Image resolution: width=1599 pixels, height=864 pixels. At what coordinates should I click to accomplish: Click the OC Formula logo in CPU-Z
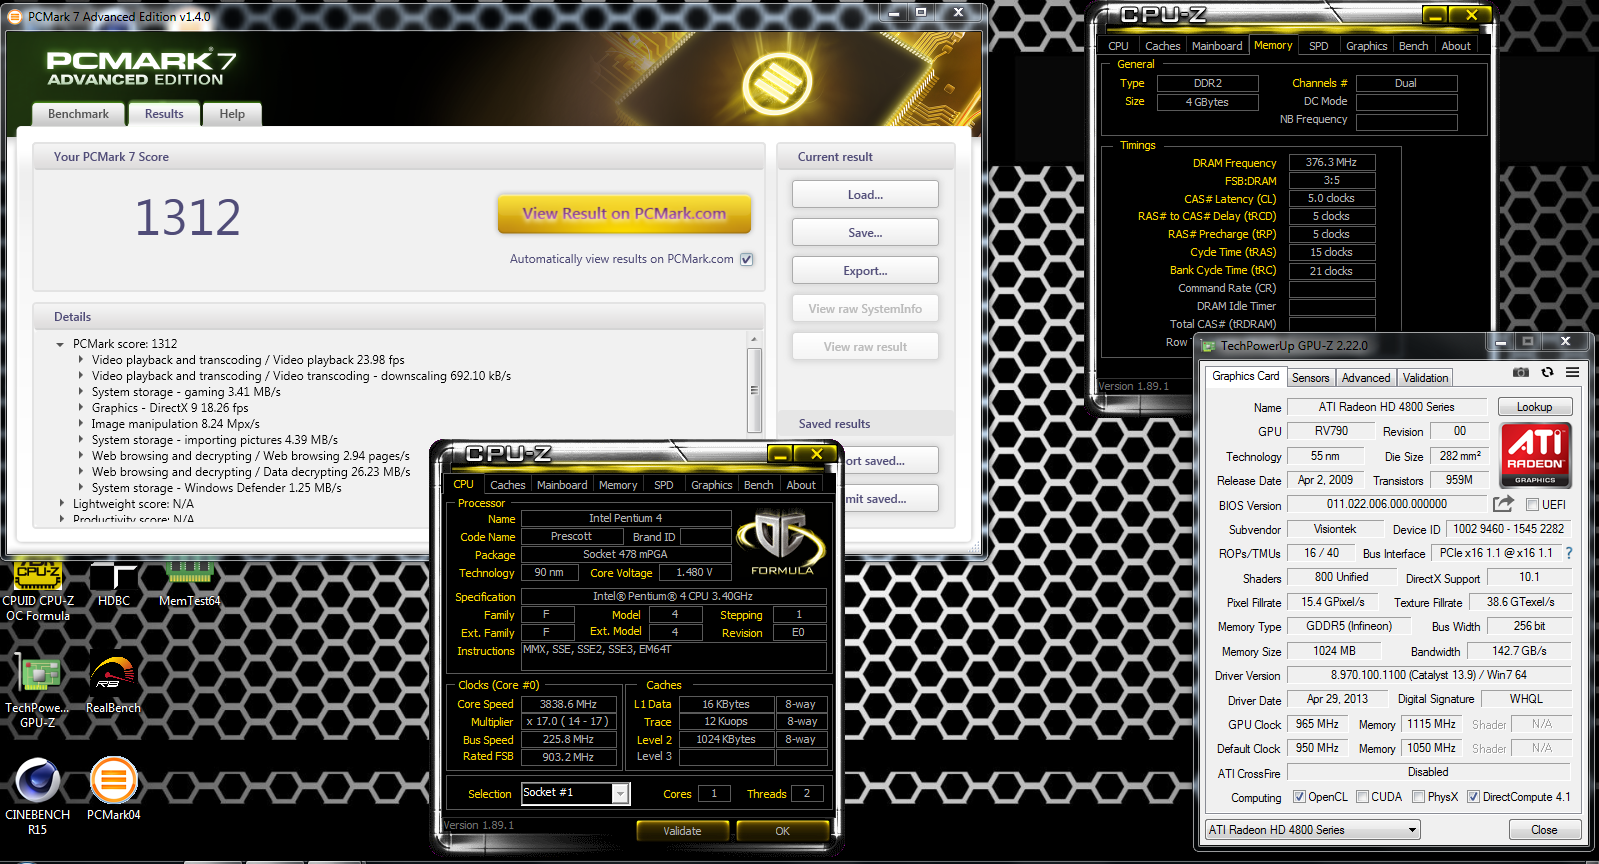(782, 543)
